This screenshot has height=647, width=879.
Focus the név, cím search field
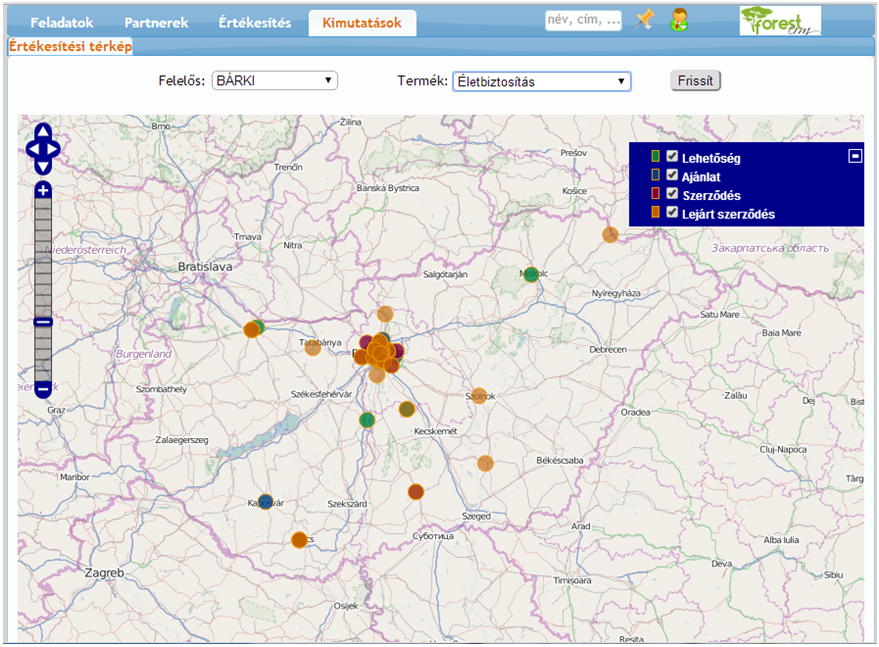583,20
